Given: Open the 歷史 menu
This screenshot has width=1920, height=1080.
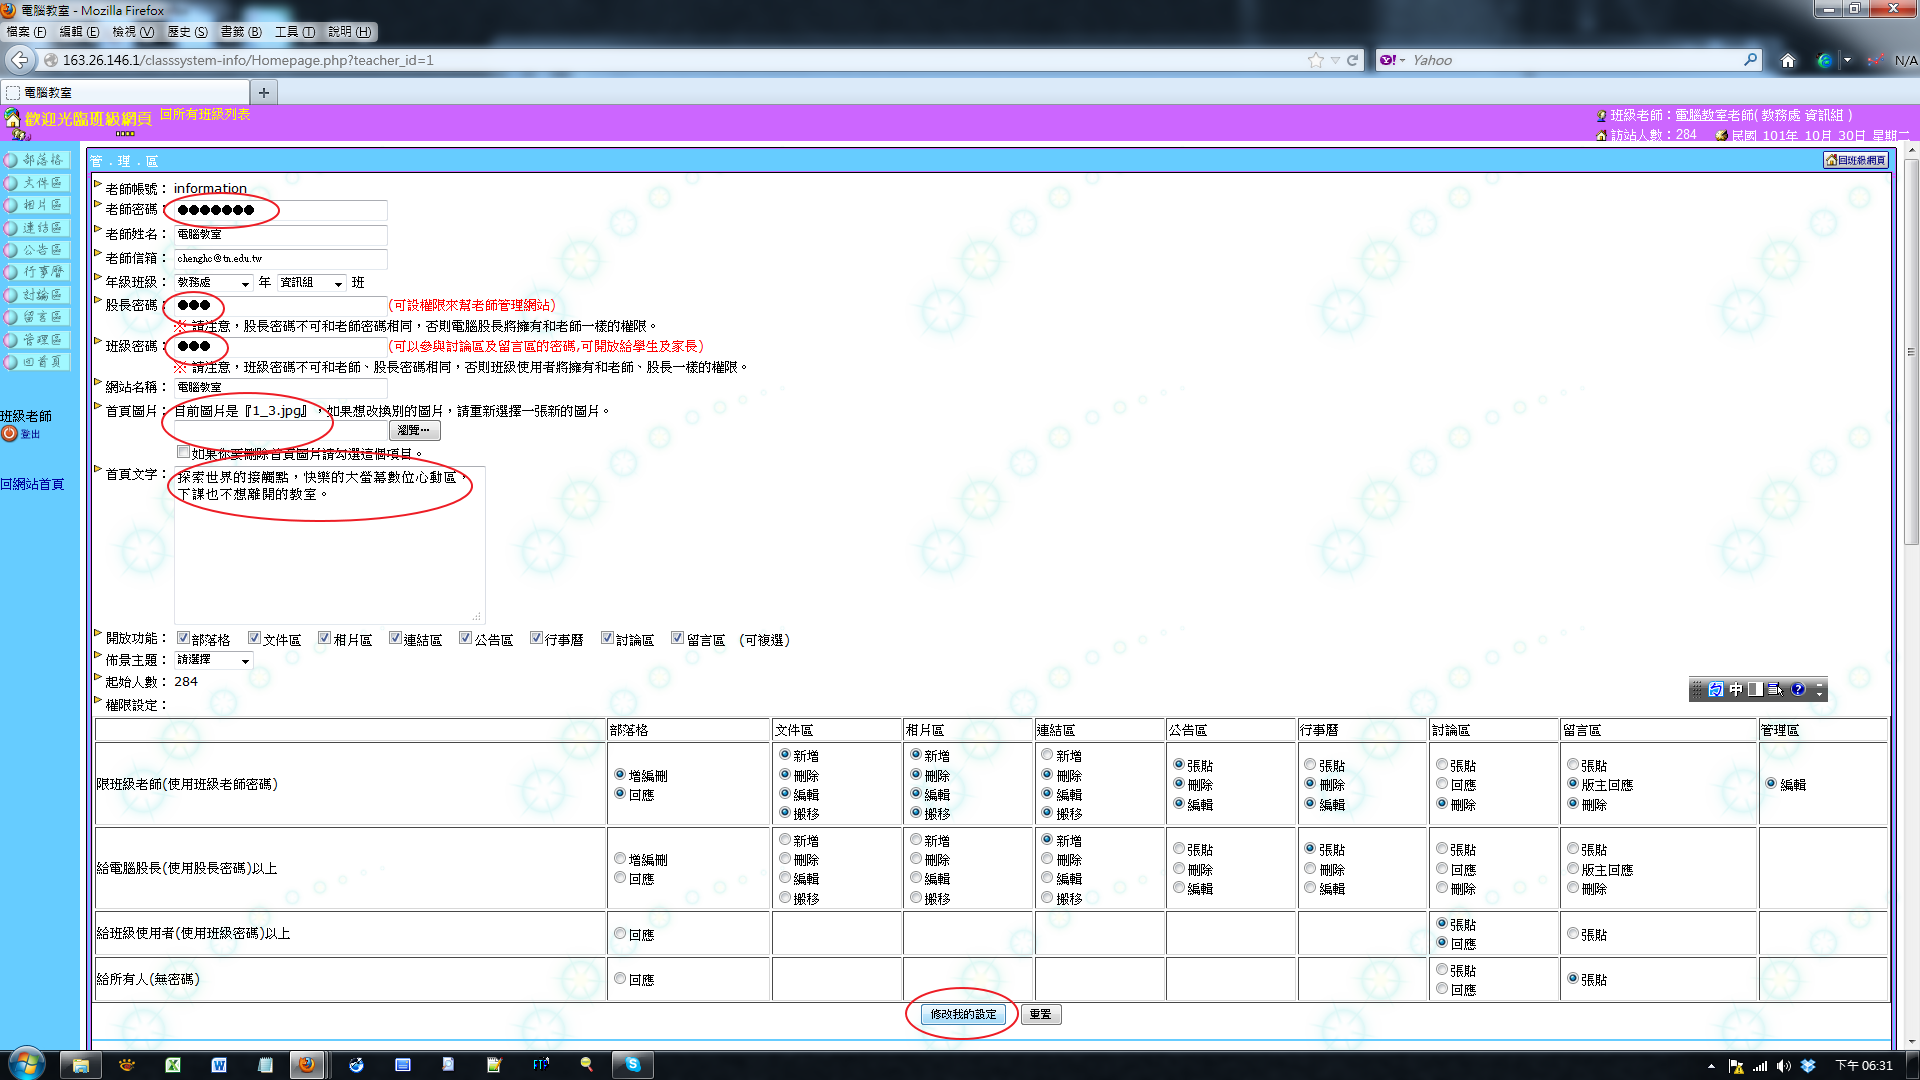Looking at the screenshot, I should 187,32.
